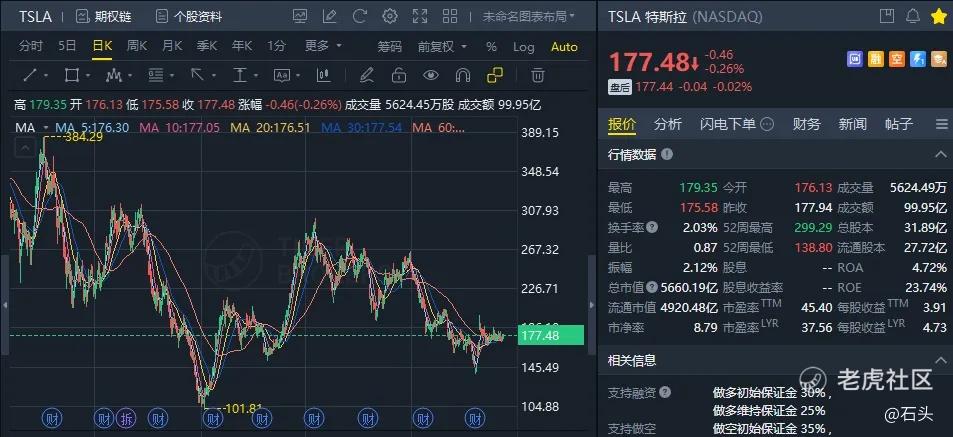This screenshot has height=437, width=953.
Task: Select the 年K yearly chart timeframe
Action: (242, 46)
